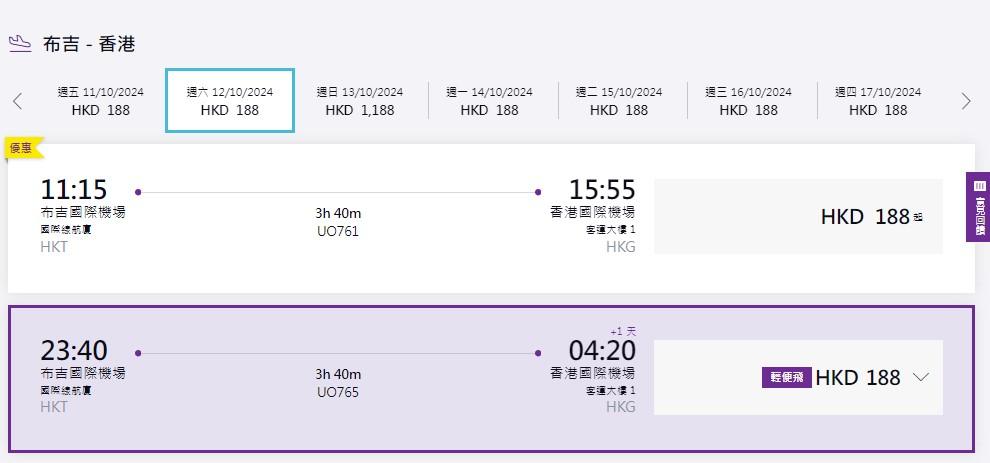
Task: Click the yellow 優惠 promo tag
Action: coord(23,148)
